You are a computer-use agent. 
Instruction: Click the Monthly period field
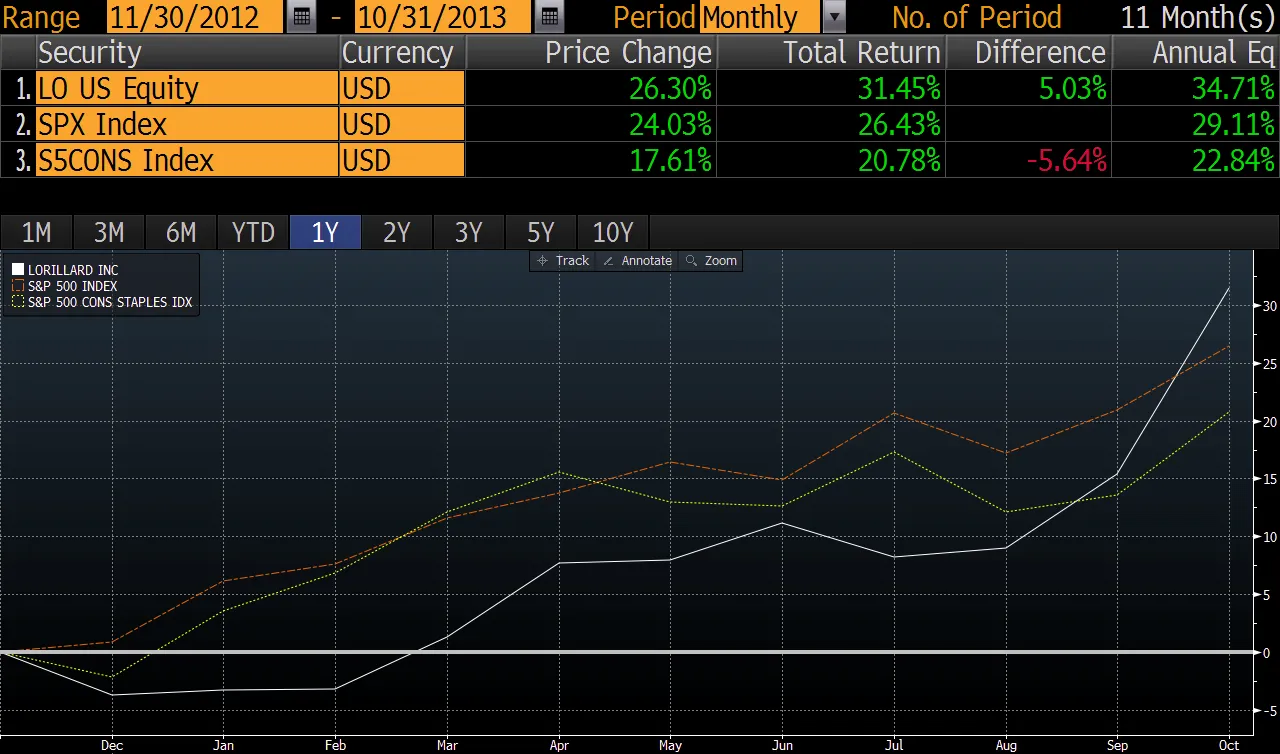click(x=760, y=17)
